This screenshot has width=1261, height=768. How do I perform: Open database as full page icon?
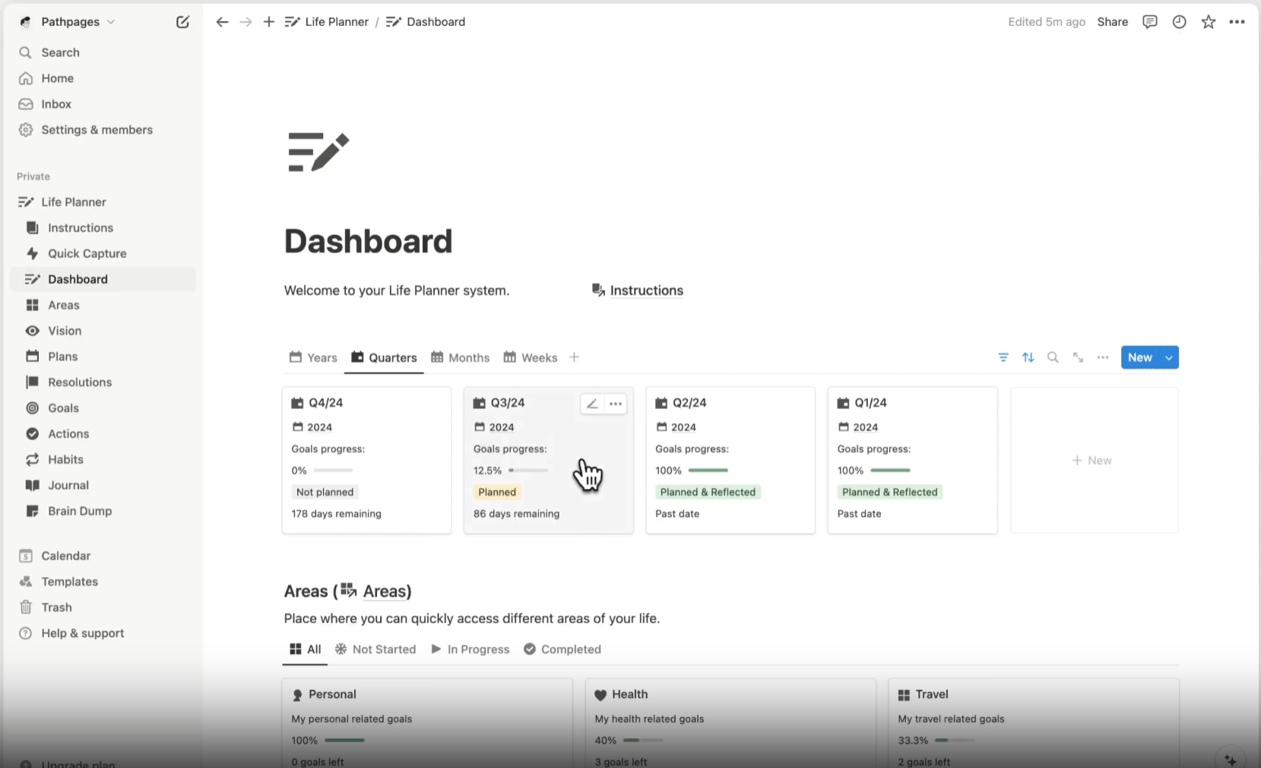[x=1078, y=357]
